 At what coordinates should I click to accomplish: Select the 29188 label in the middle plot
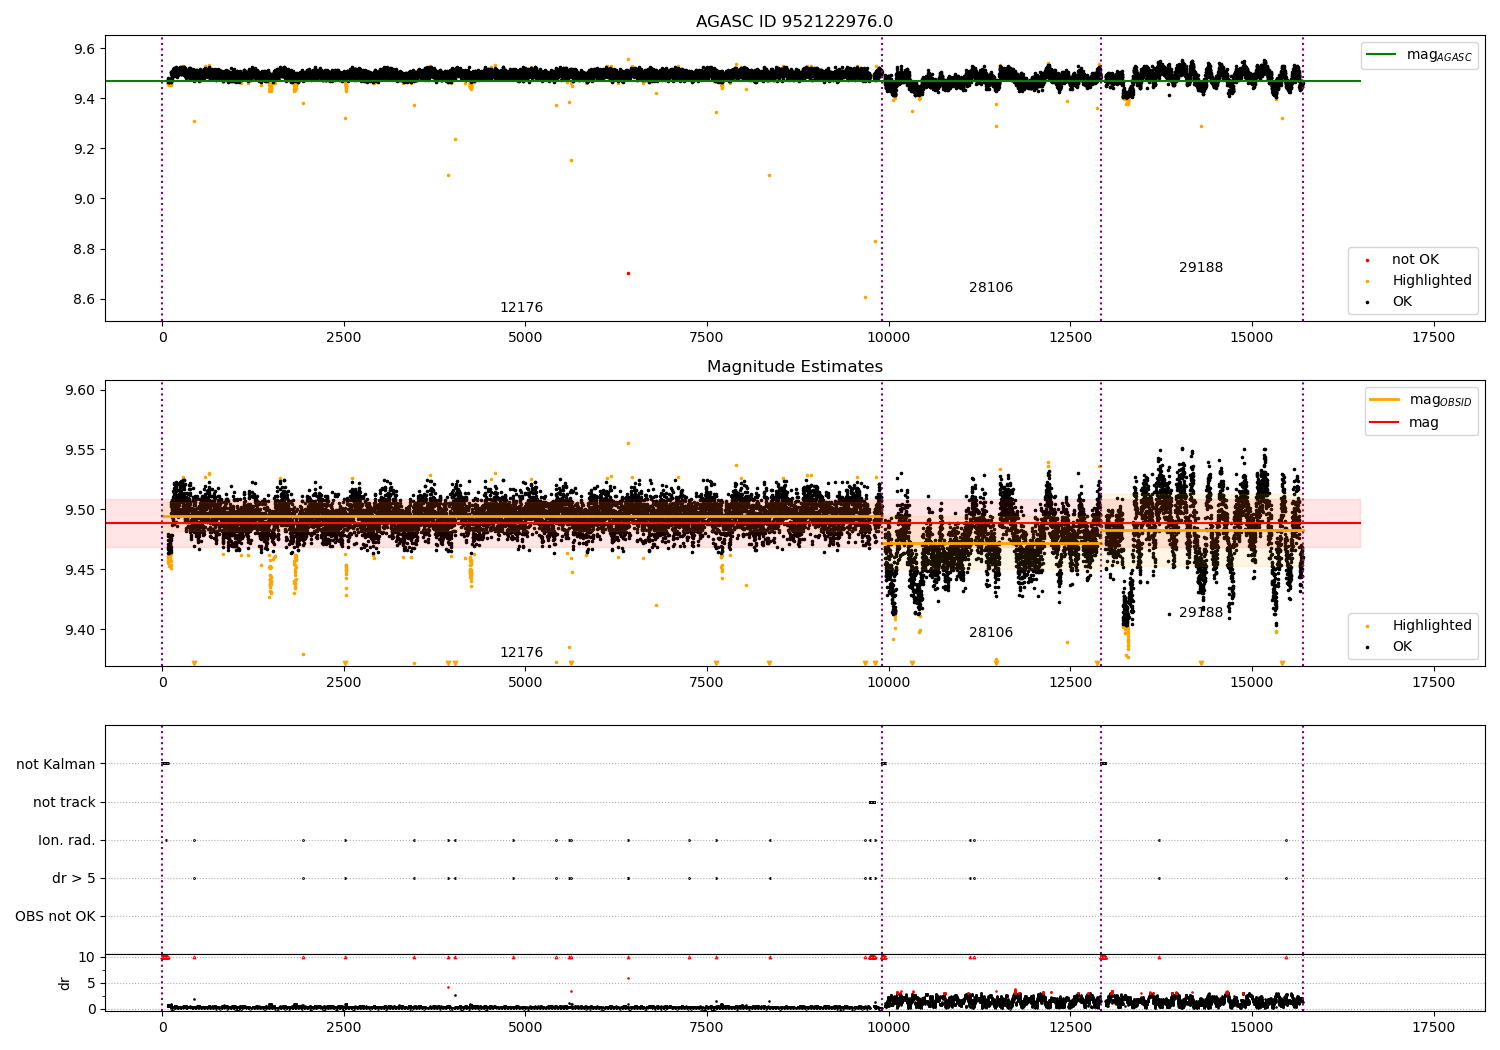pos(1200,613)
